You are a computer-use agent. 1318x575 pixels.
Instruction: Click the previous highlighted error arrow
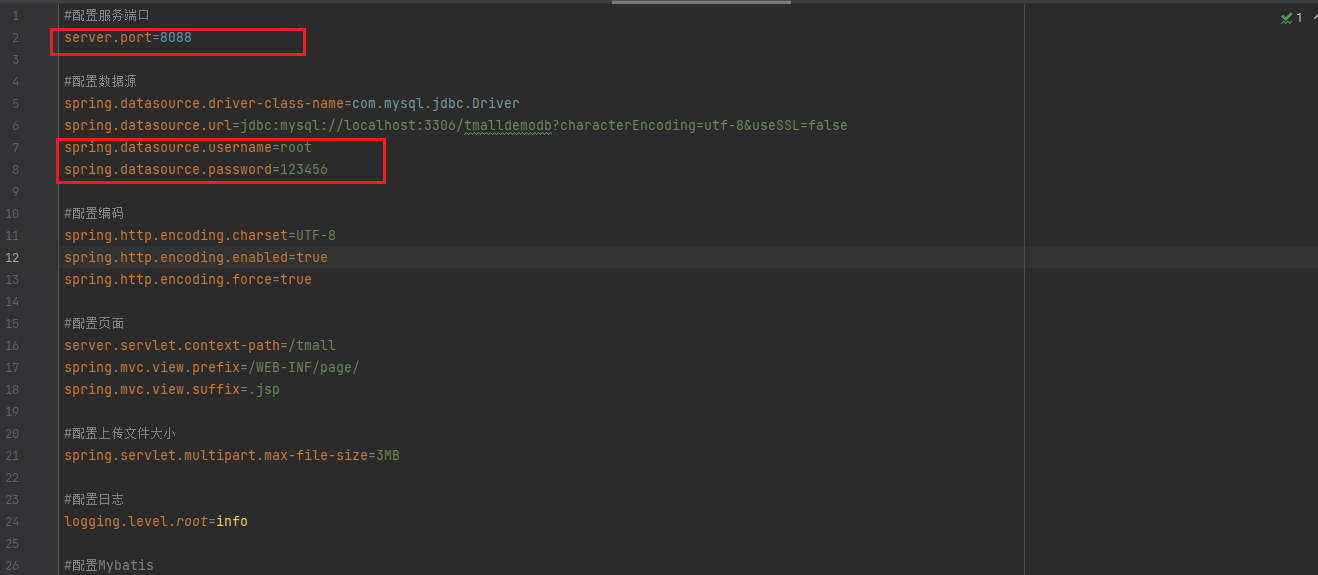click(1313, 18)
